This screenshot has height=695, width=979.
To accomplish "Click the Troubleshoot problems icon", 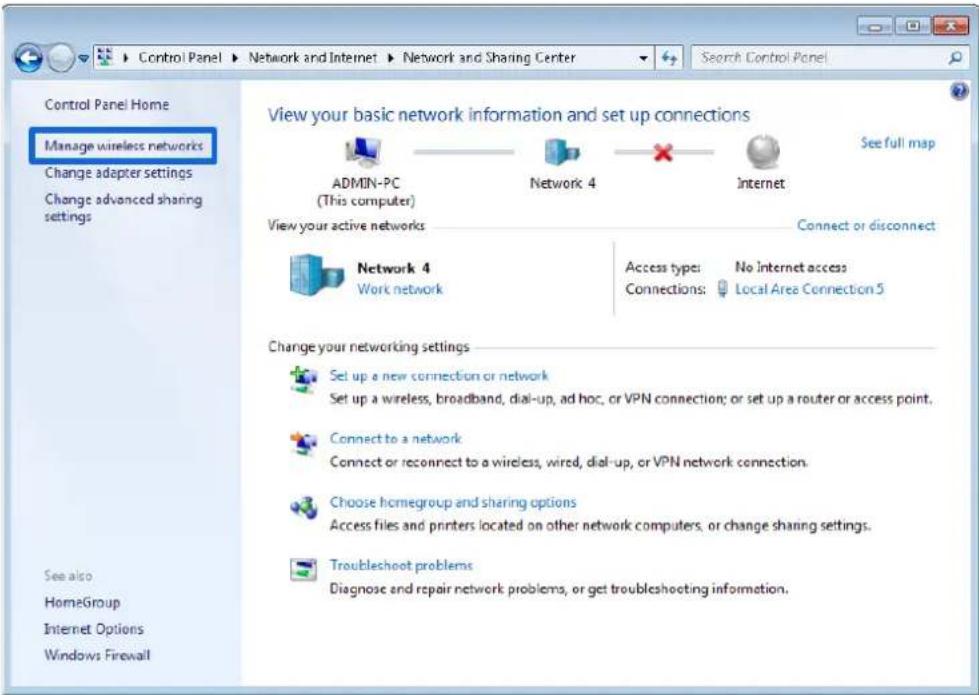I will point(303,569).
